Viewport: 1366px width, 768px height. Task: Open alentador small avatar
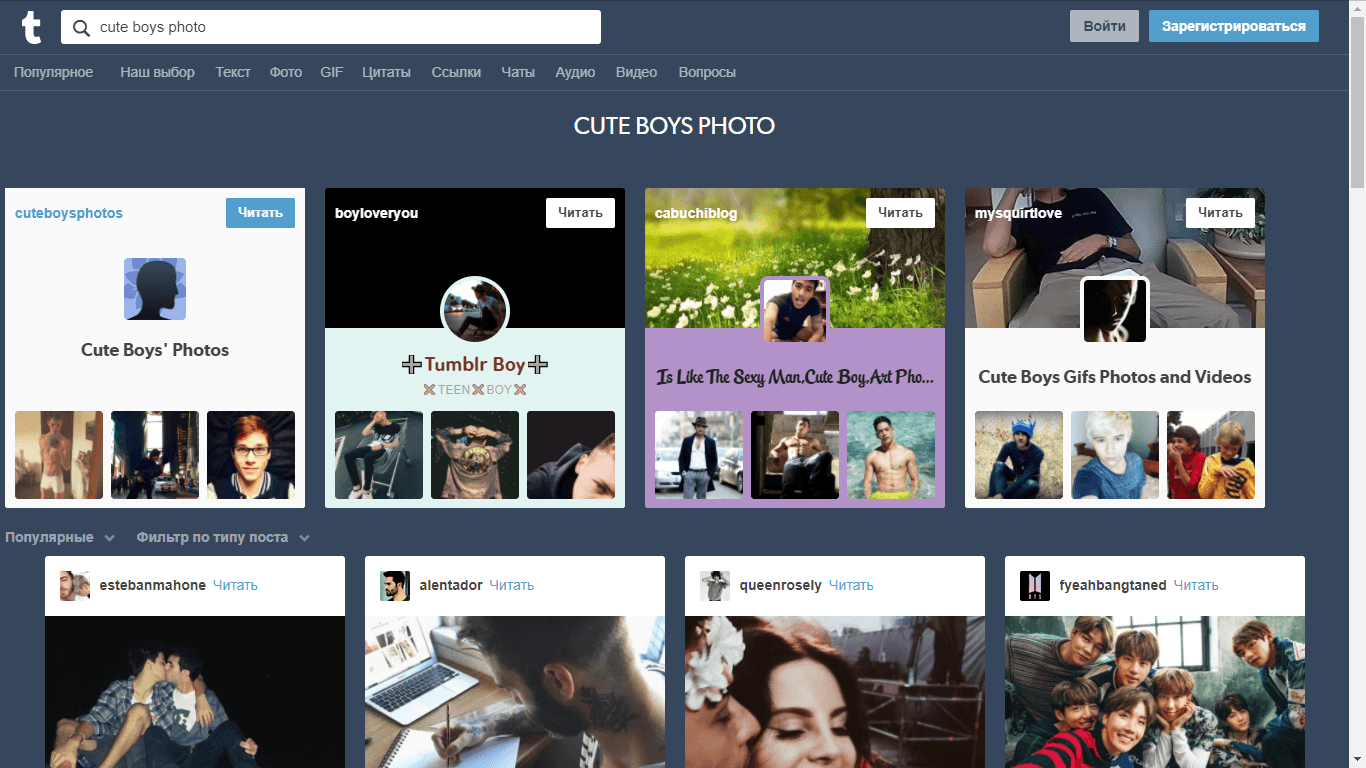395,586
